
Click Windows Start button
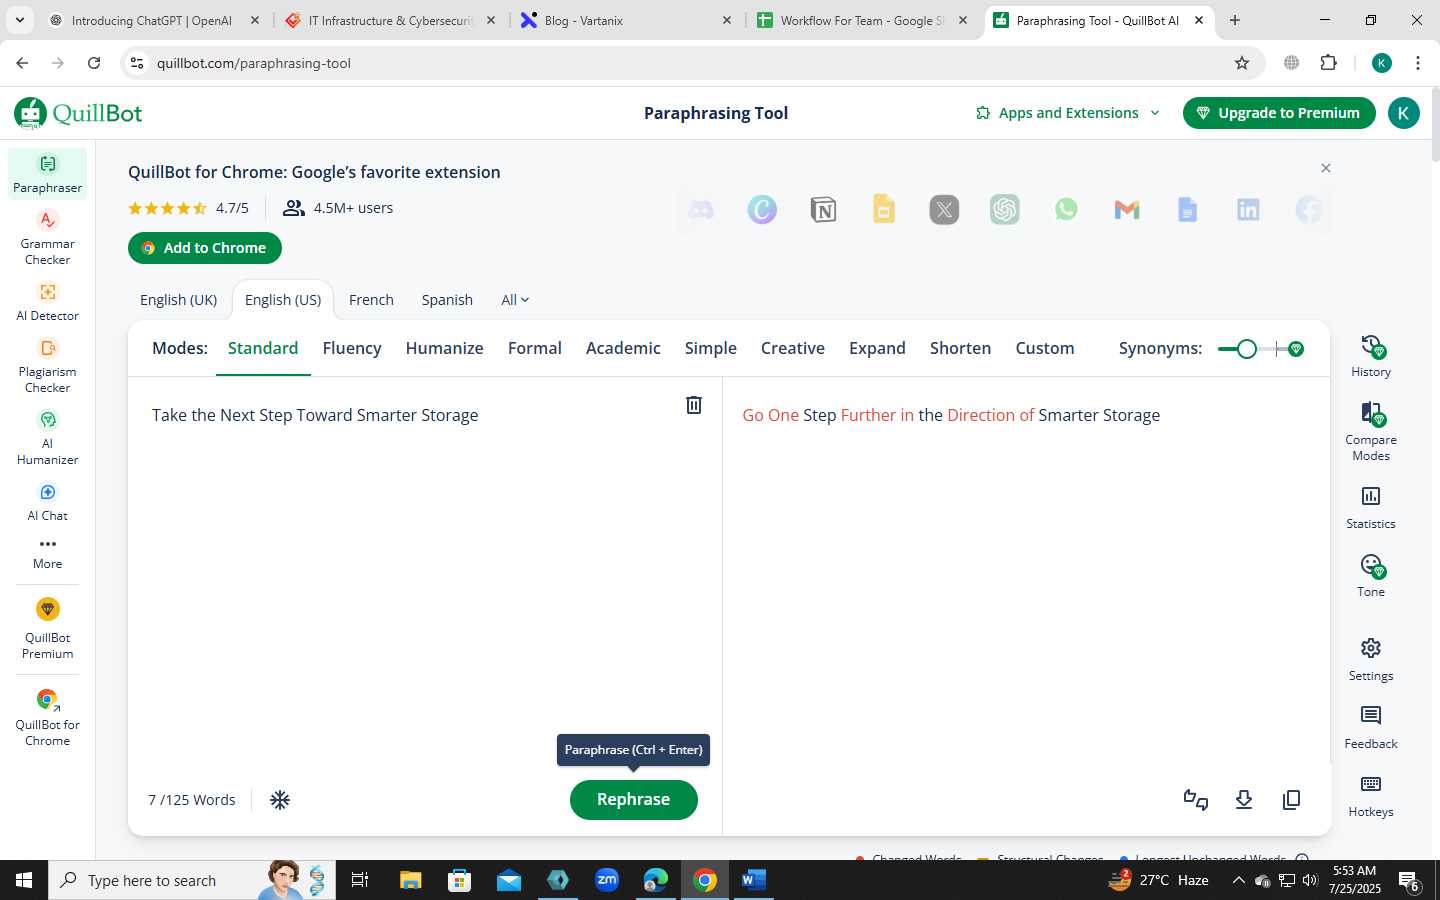tap(24, 880)
